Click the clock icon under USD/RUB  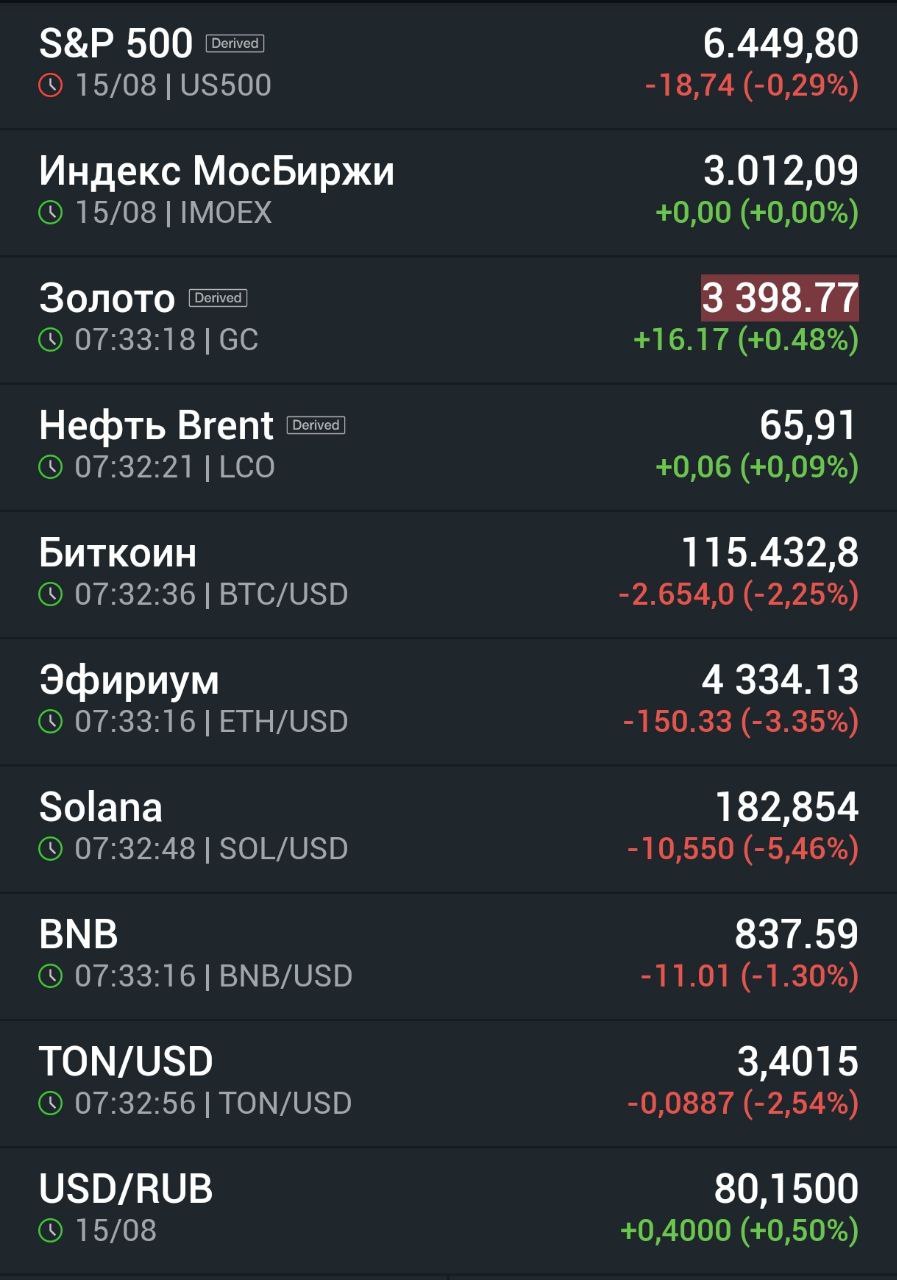pyautogui.click(x=50, y=1230)
